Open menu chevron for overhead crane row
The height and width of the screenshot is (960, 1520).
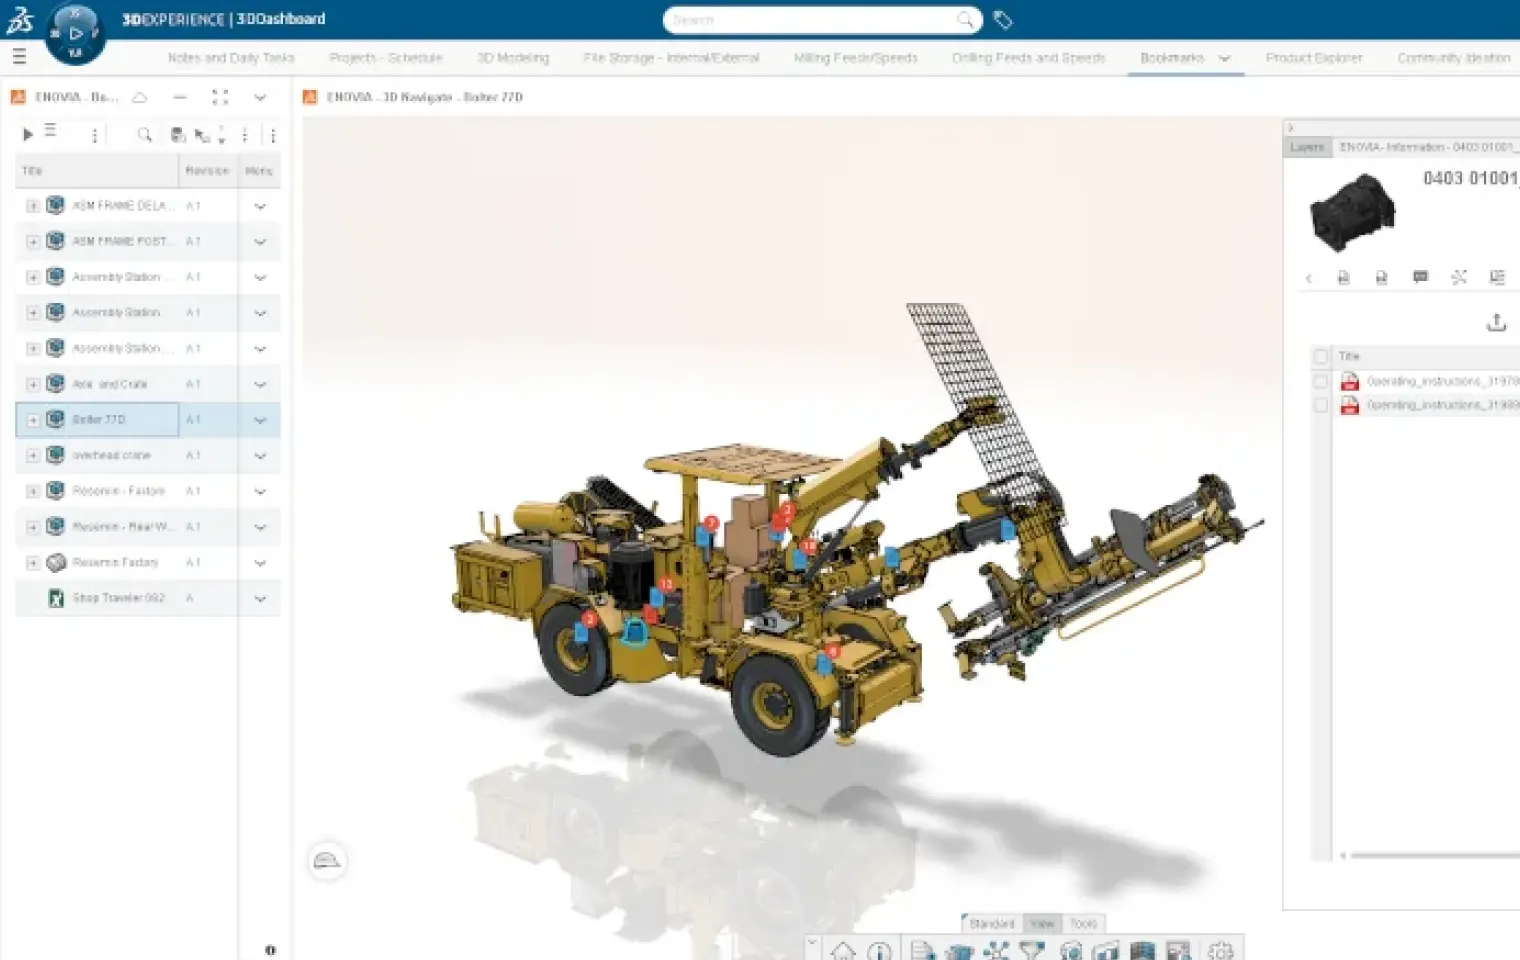pos(260,456)
